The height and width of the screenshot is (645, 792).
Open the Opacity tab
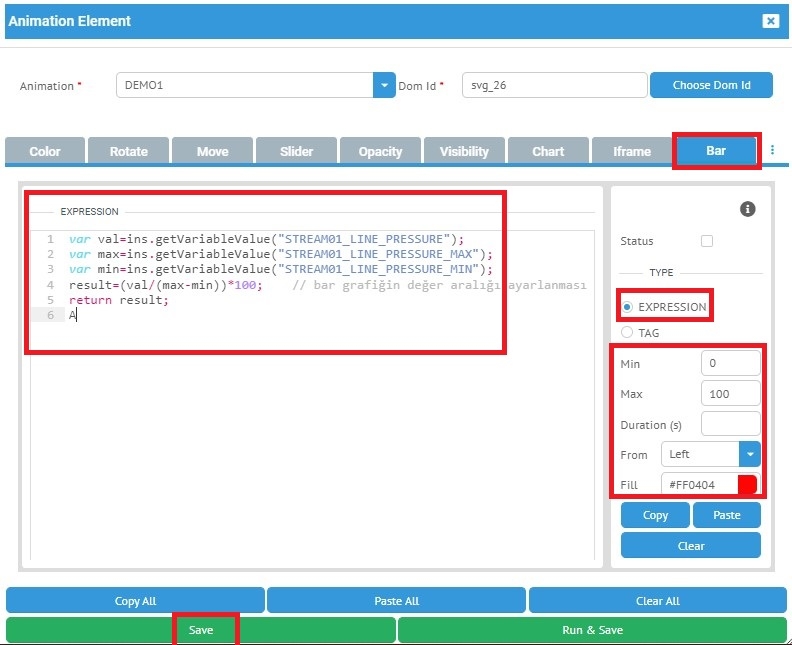point(380,151)
